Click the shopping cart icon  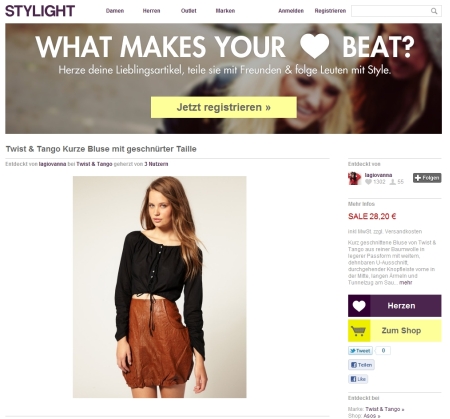(x=358, y=331)
